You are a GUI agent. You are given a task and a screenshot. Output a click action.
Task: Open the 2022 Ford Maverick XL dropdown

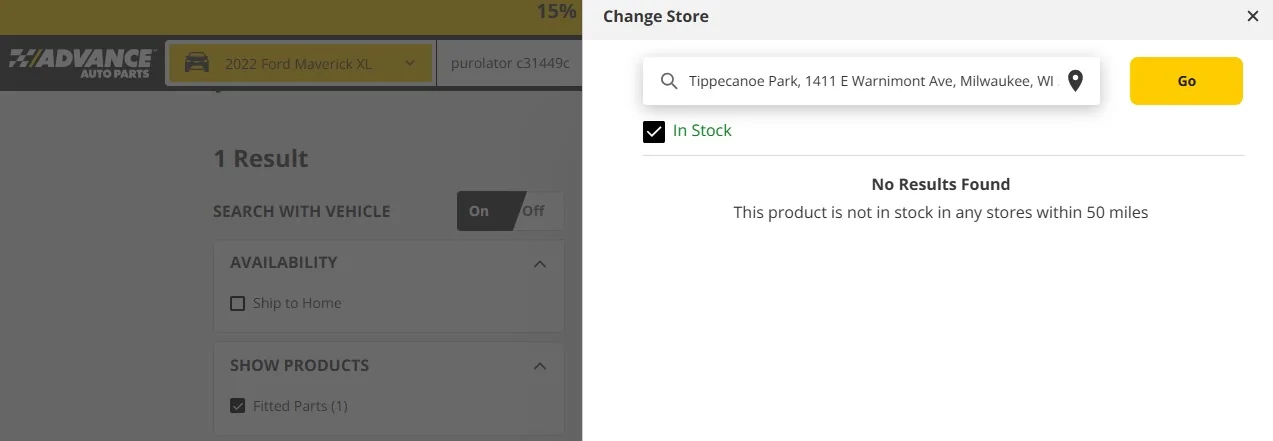point(300,63)
